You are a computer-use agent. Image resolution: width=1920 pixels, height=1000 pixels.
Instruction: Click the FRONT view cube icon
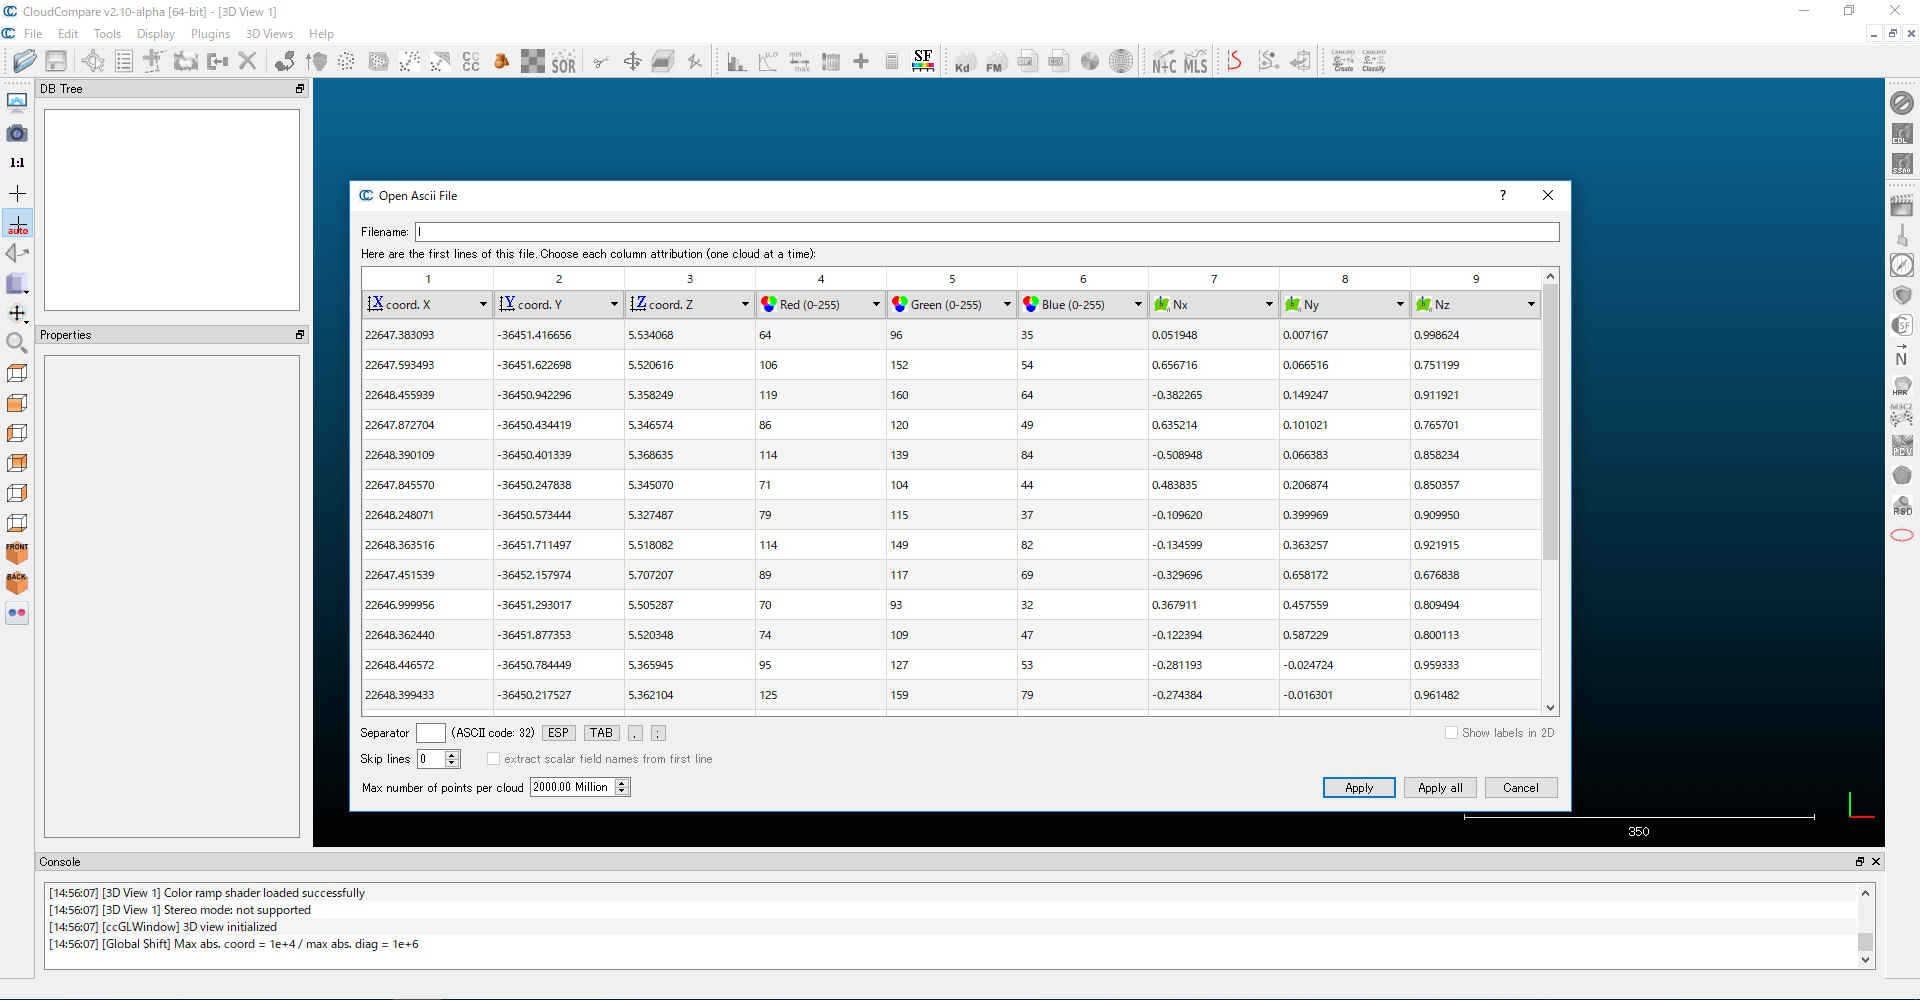[x=17, y=553]
